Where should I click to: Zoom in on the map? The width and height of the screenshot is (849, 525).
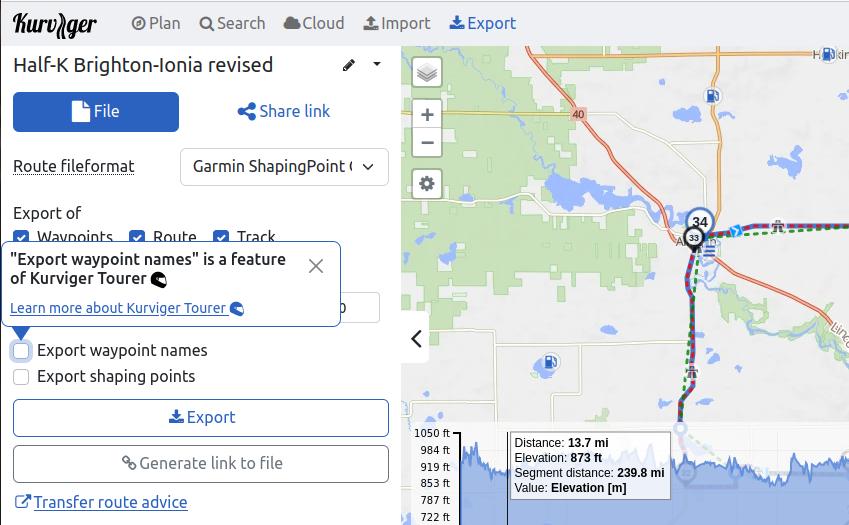[427, 115]
